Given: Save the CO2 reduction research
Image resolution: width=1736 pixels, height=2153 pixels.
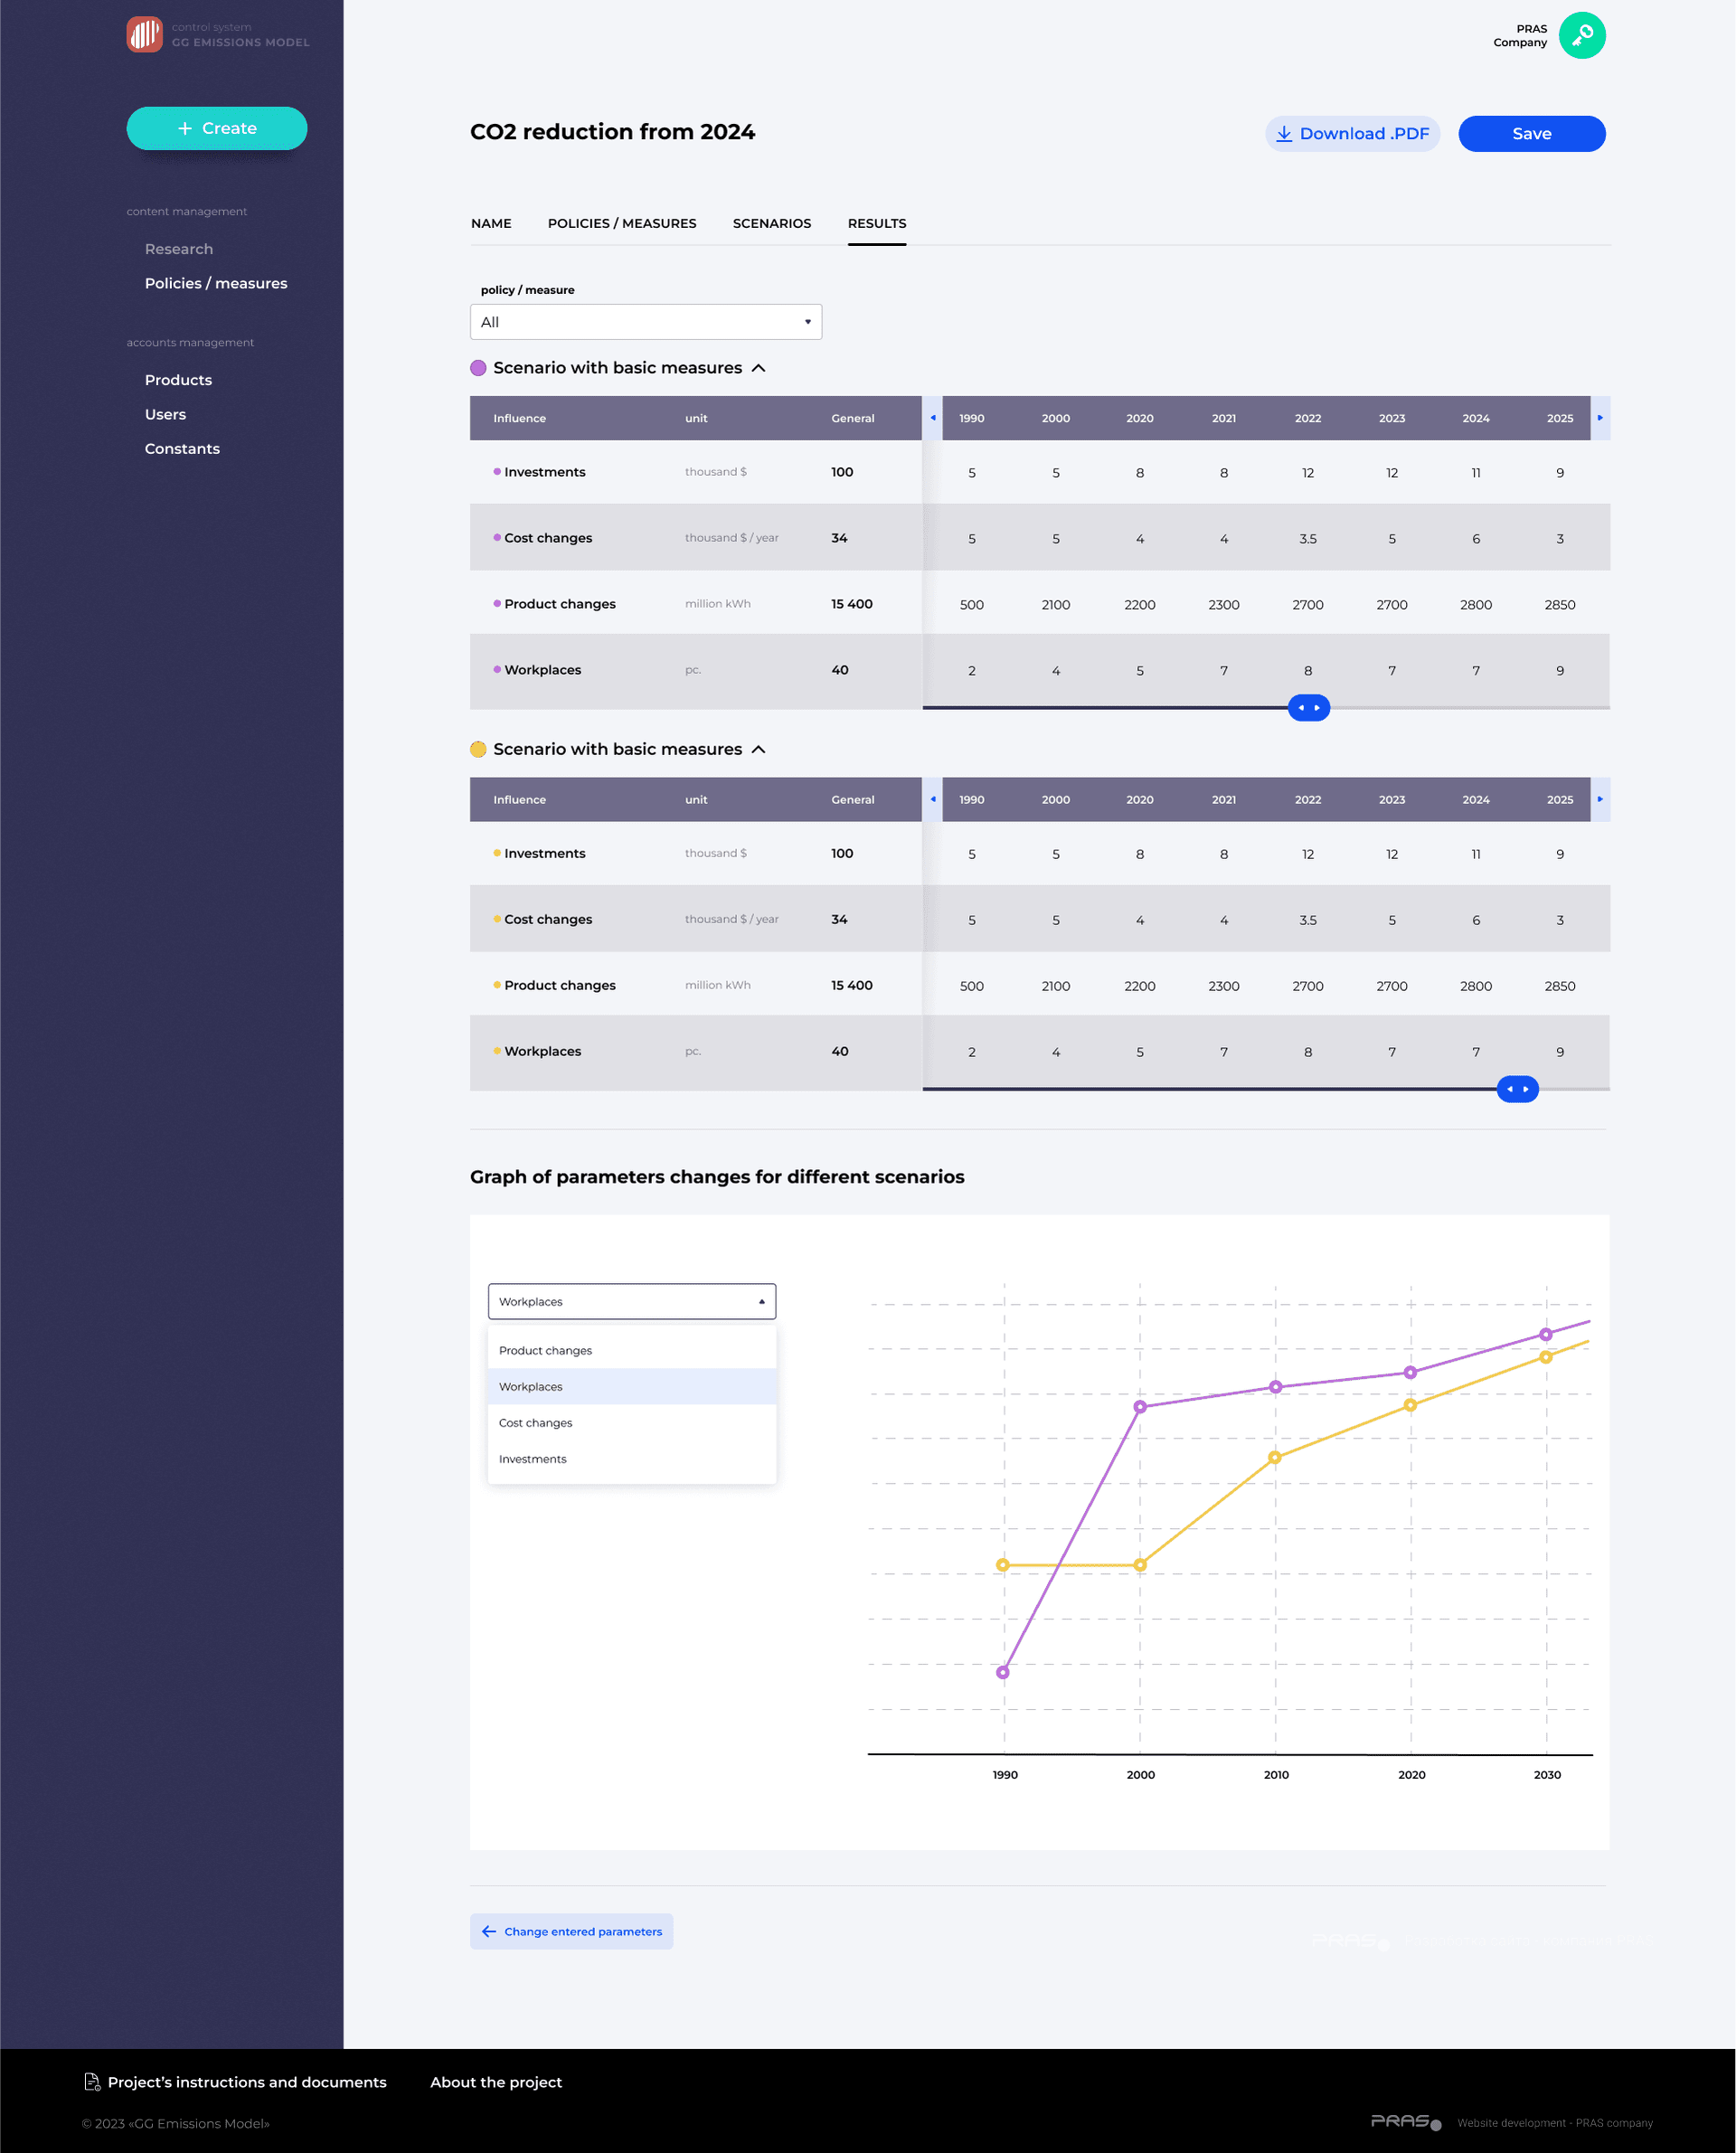Looking at the screenshot, I should click(1531, 134).
